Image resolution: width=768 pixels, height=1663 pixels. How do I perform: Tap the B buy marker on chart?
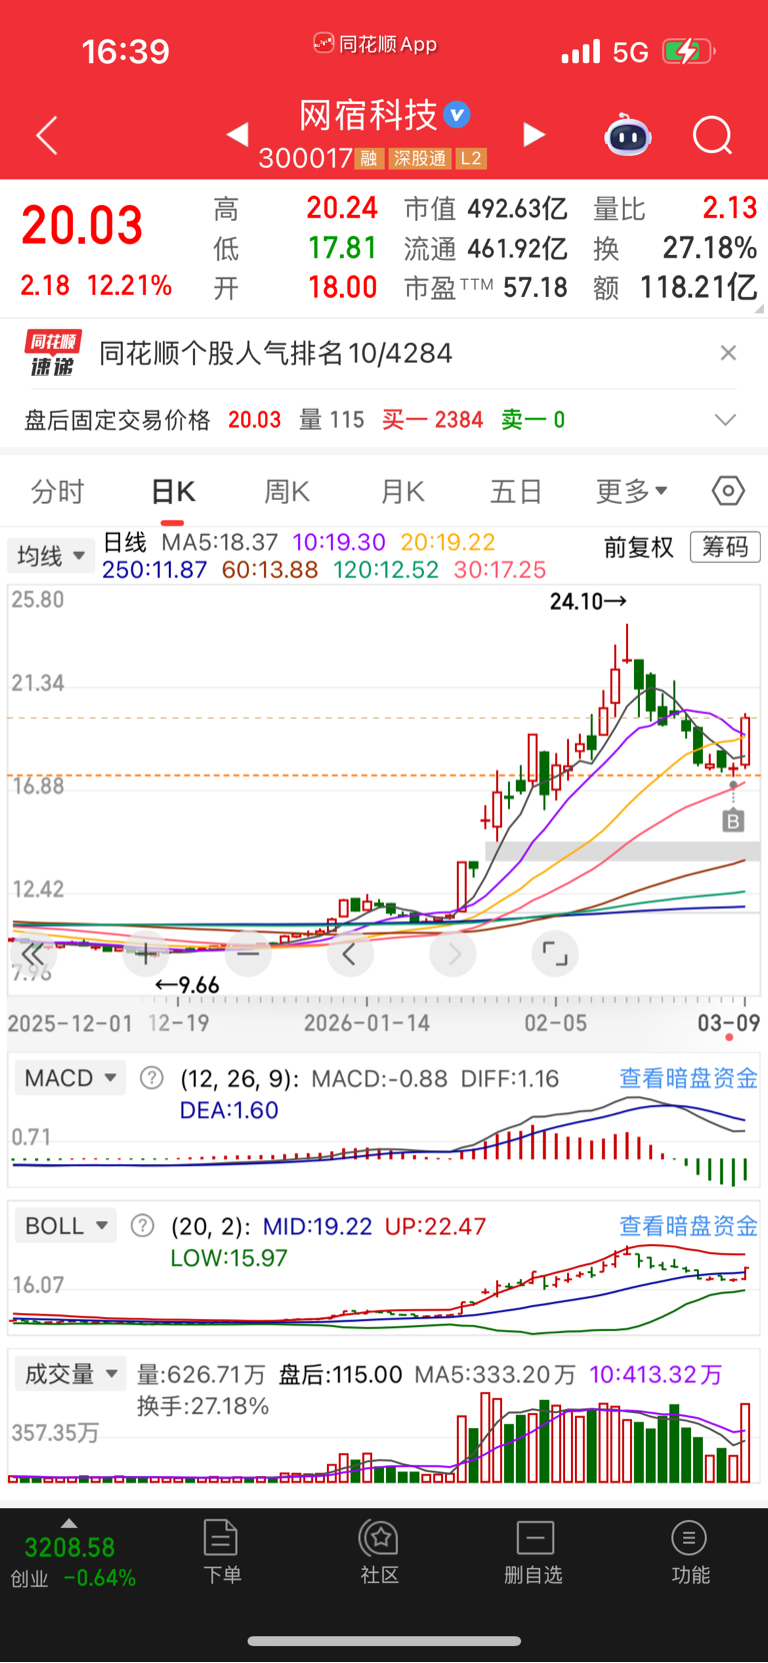[733, 821]
